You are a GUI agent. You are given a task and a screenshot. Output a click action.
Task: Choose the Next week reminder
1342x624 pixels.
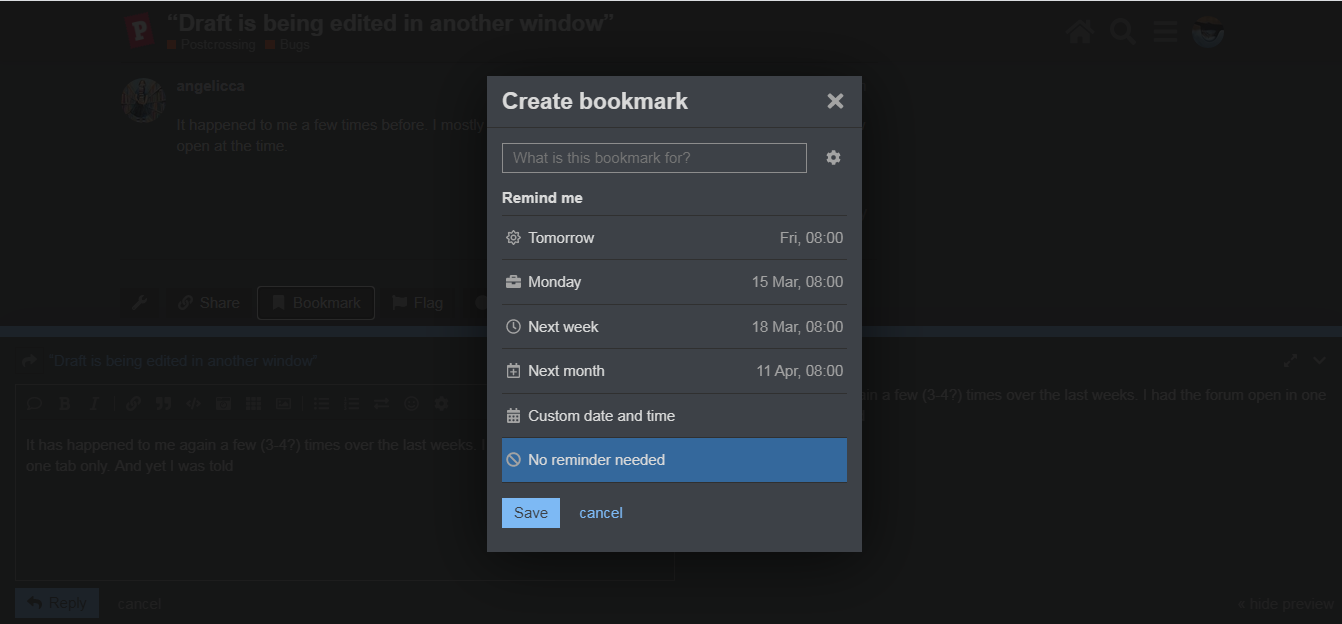click(674, 327)
